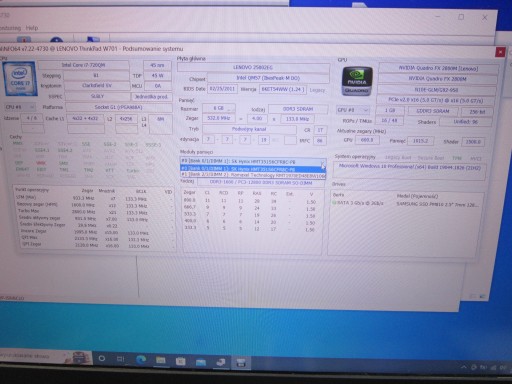Screen dimensions: 512x384
Task: Click the blue disc toolbar icon
Action: (56, 40)
